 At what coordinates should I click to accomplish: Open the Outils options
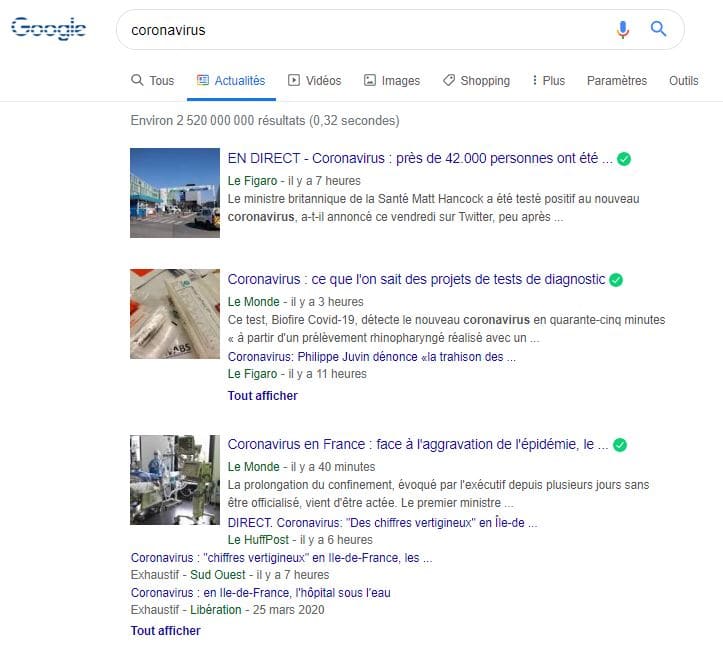[683, 81]
